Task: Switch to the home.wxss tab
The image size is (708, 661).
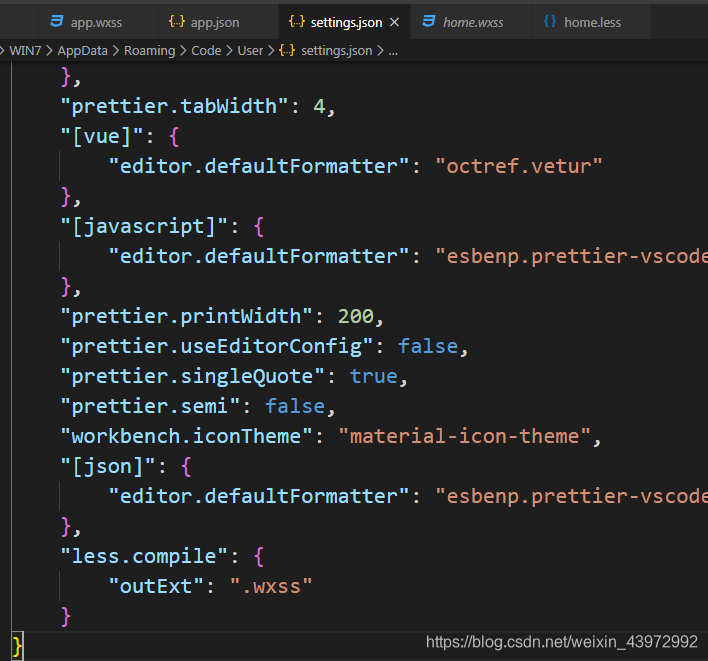Action: (471, 22)
